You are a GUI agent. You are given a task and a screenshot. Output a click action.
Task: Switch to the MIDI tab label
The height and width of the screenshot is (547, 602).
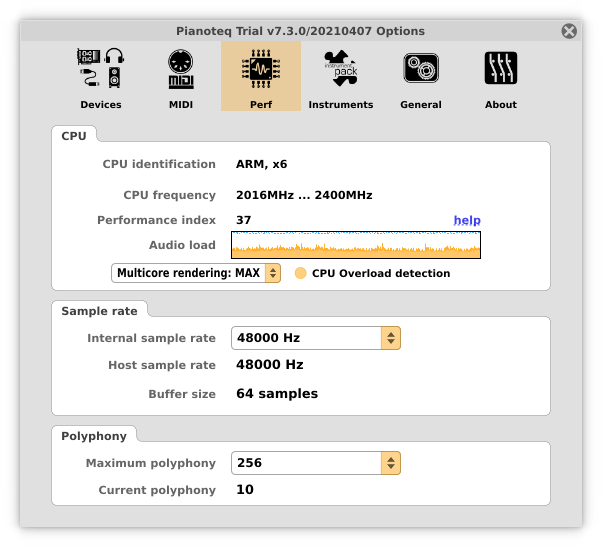[x=181, y=105]
